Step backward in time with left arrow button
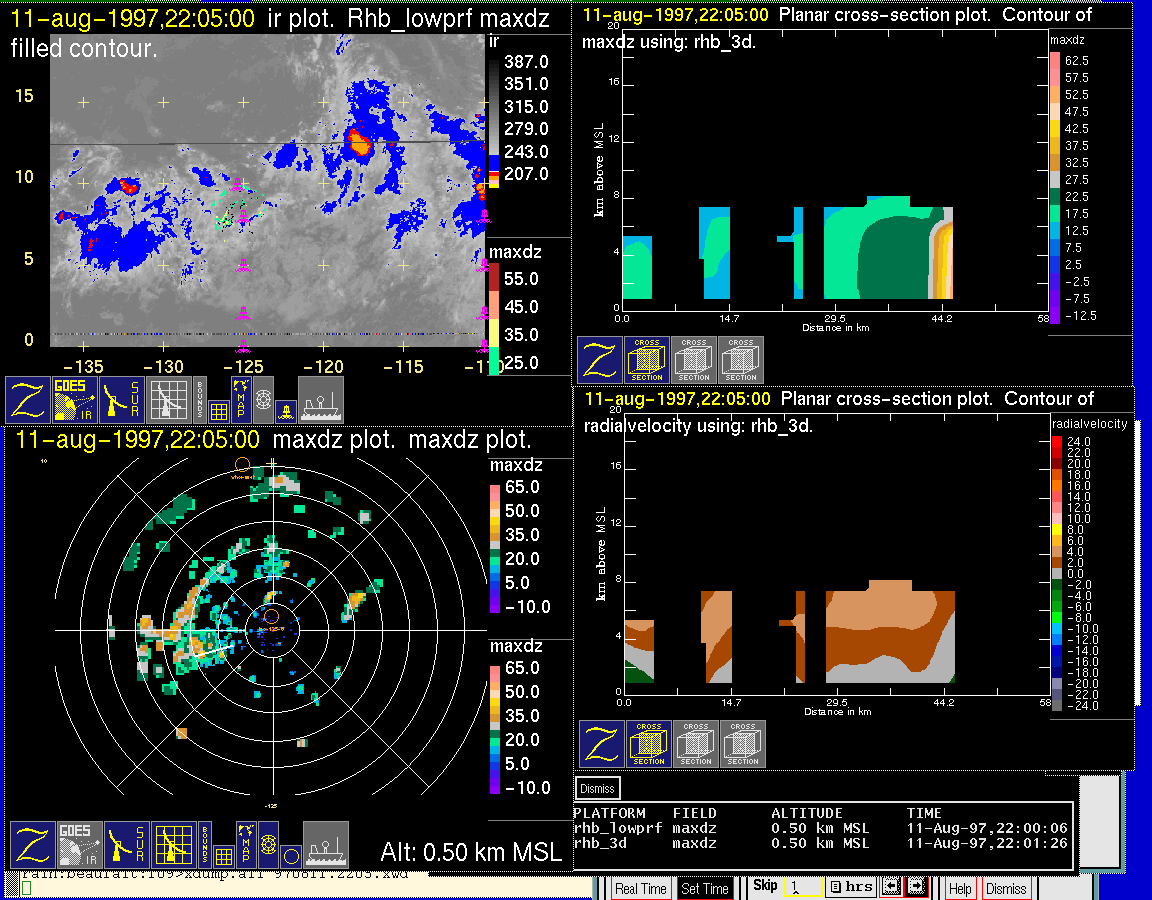This screenshot has width=1152, height=900. [889, 887]
